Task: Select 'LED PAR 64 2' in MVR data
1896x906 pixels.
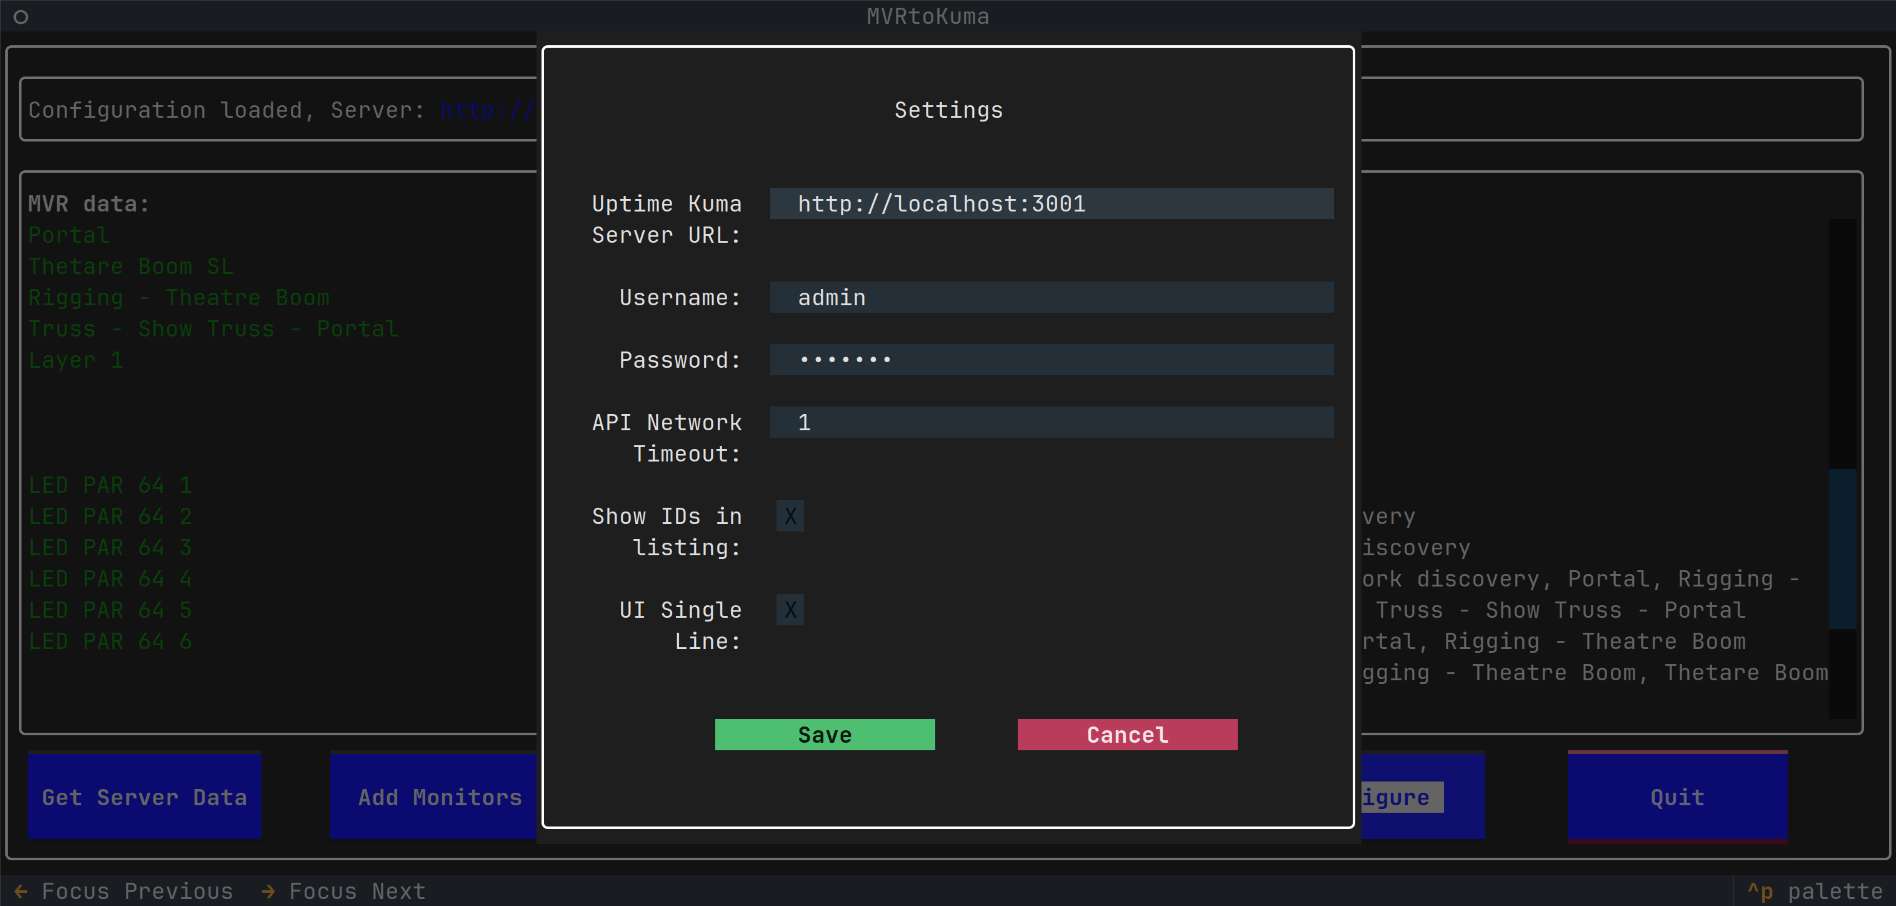Action: click(x=110, y=516)
